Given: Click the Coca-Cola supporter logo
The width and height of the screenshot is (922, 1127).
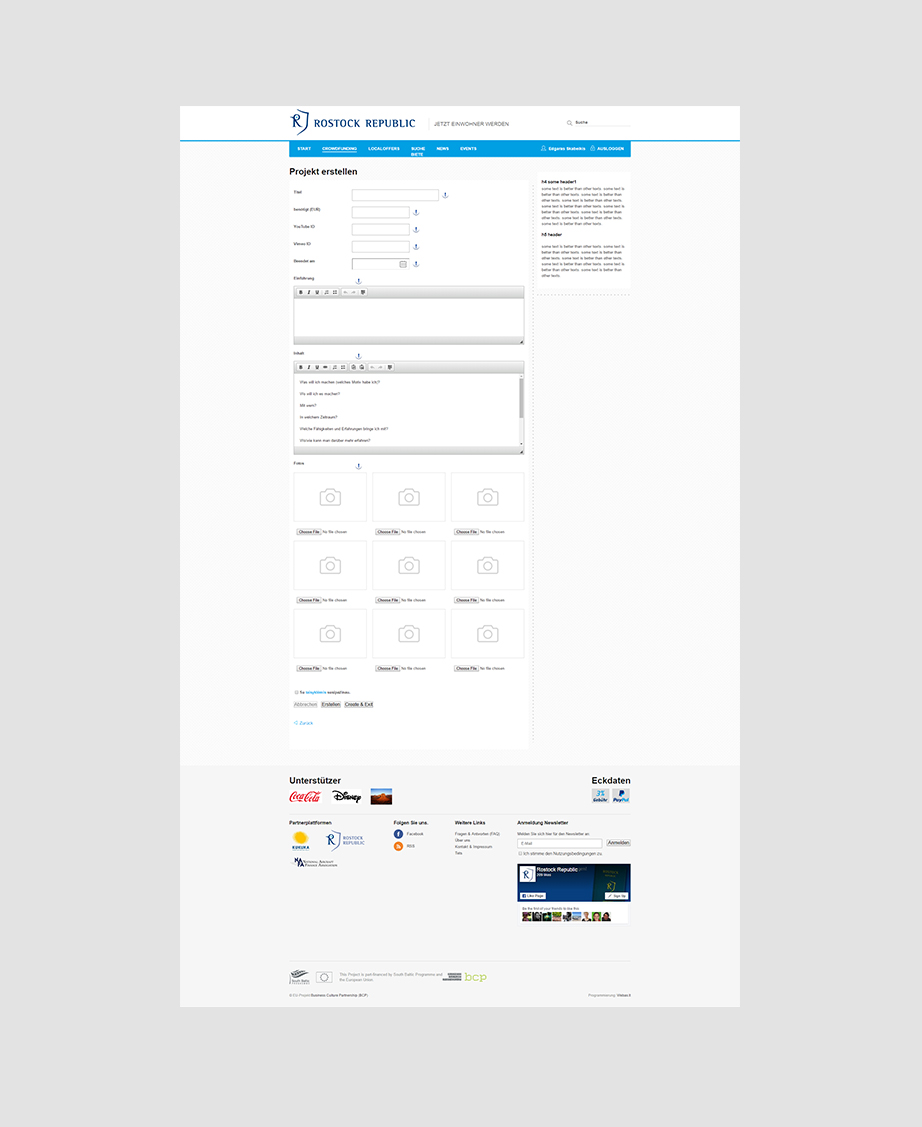Looking at the screenshot, I should [305, 797].
